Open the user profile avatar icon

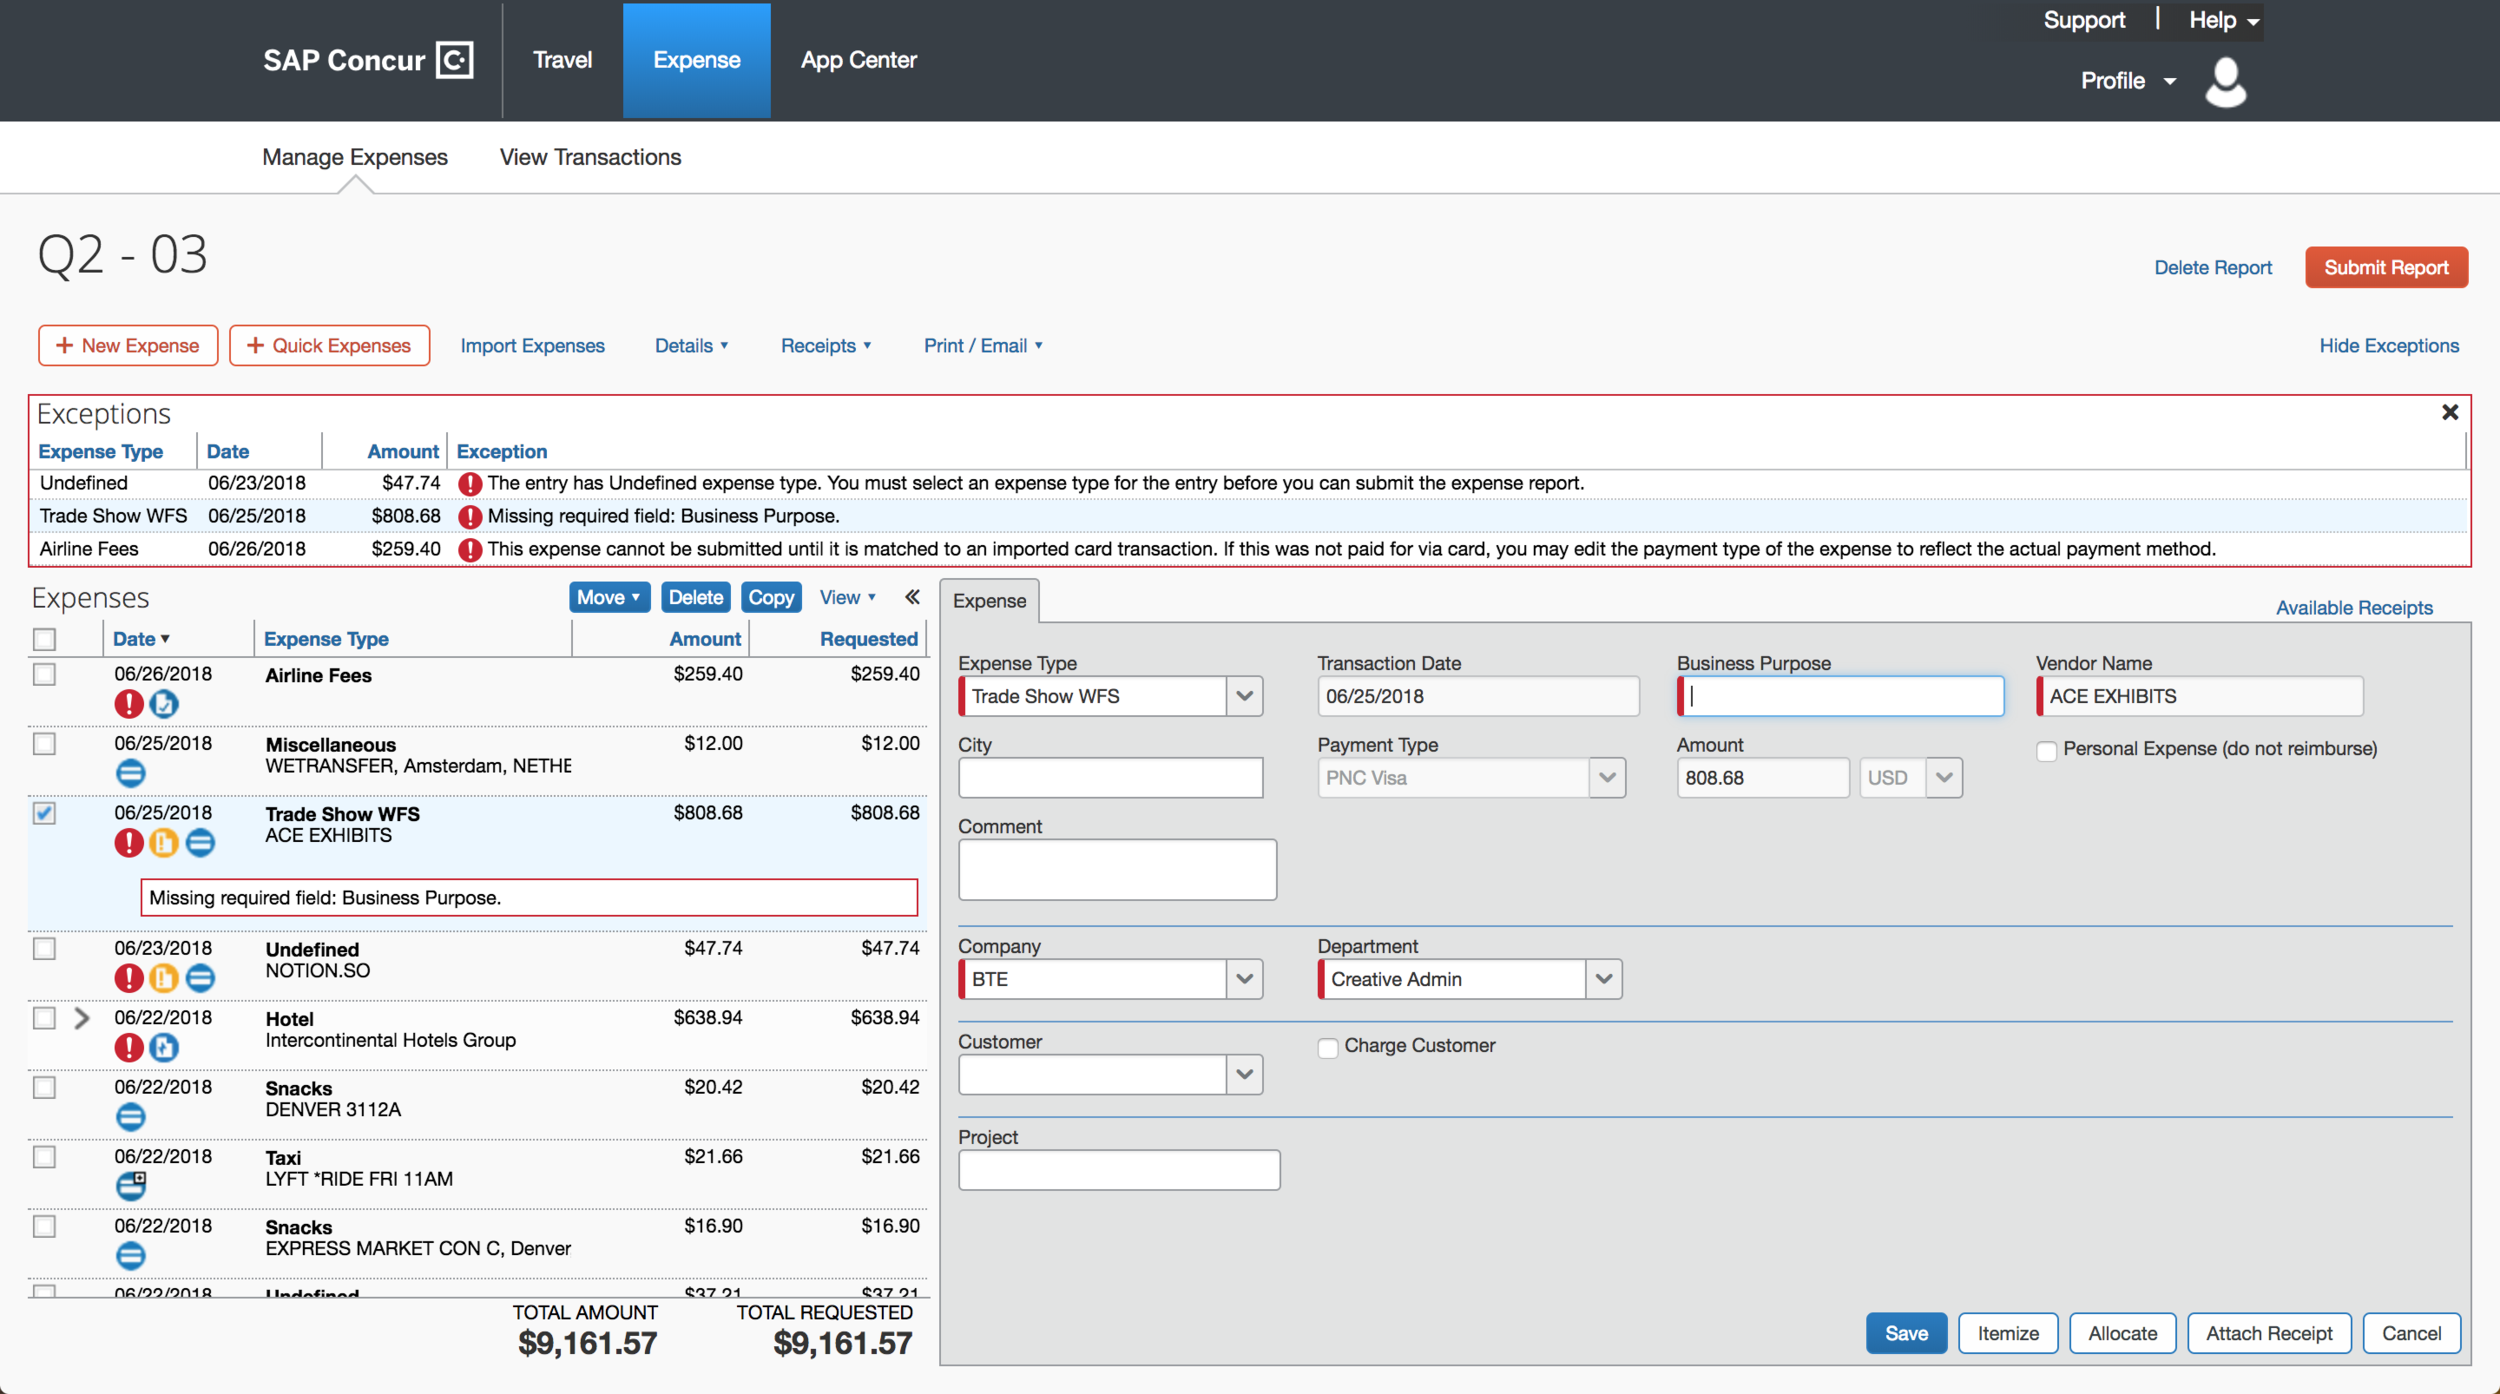[x=2225, y=82]
